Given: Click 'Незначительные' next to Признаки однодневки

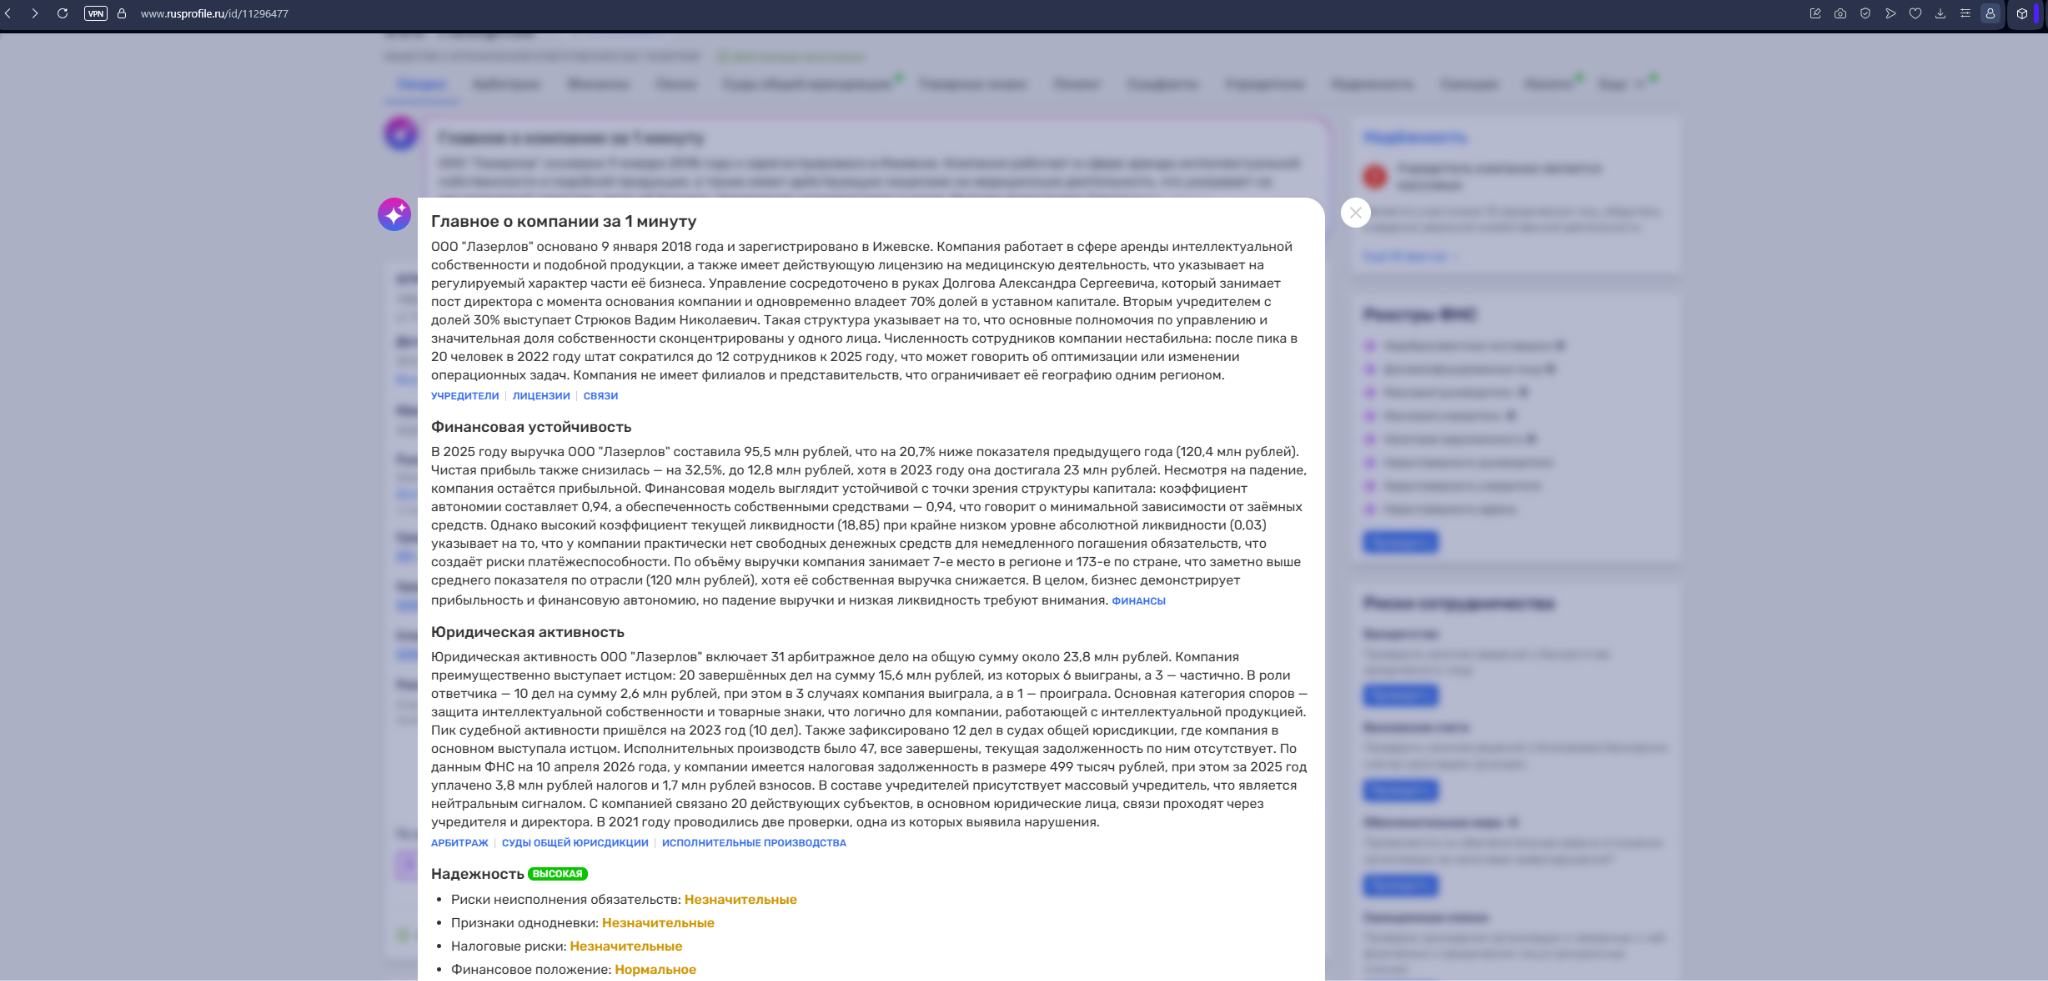Looking at the screenshot, I should (658, 923).
